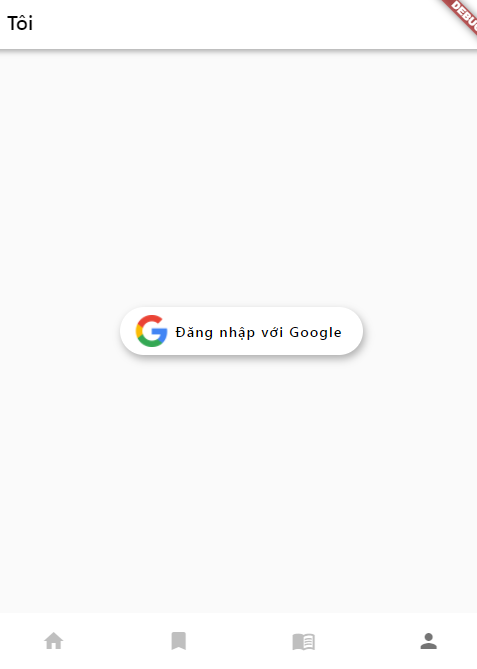Screen dimensions: 477x669
Task: Click the colorful Google G logo
Action: pyautogui.click(x=151, y=331)
